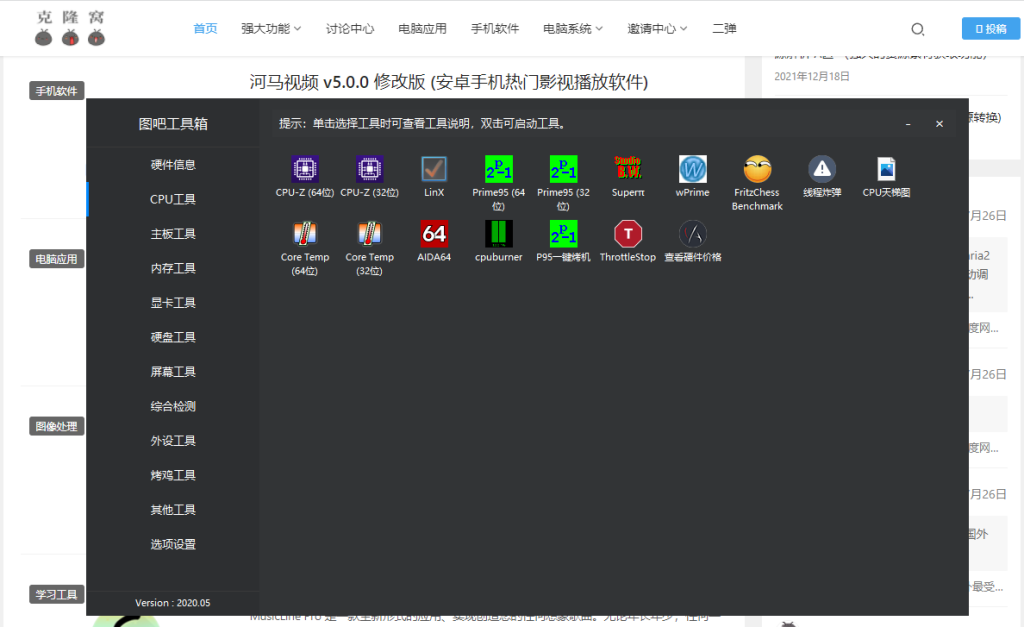Viewport: 1024px width, 627px height.
Task: Open the 主板工具 category
Action: click(x=173, y=234)
